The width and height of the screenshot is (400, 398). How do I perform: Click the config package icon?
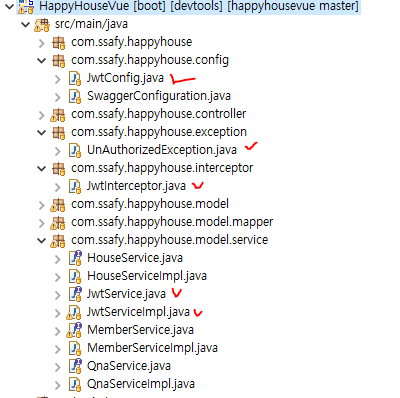59,61
